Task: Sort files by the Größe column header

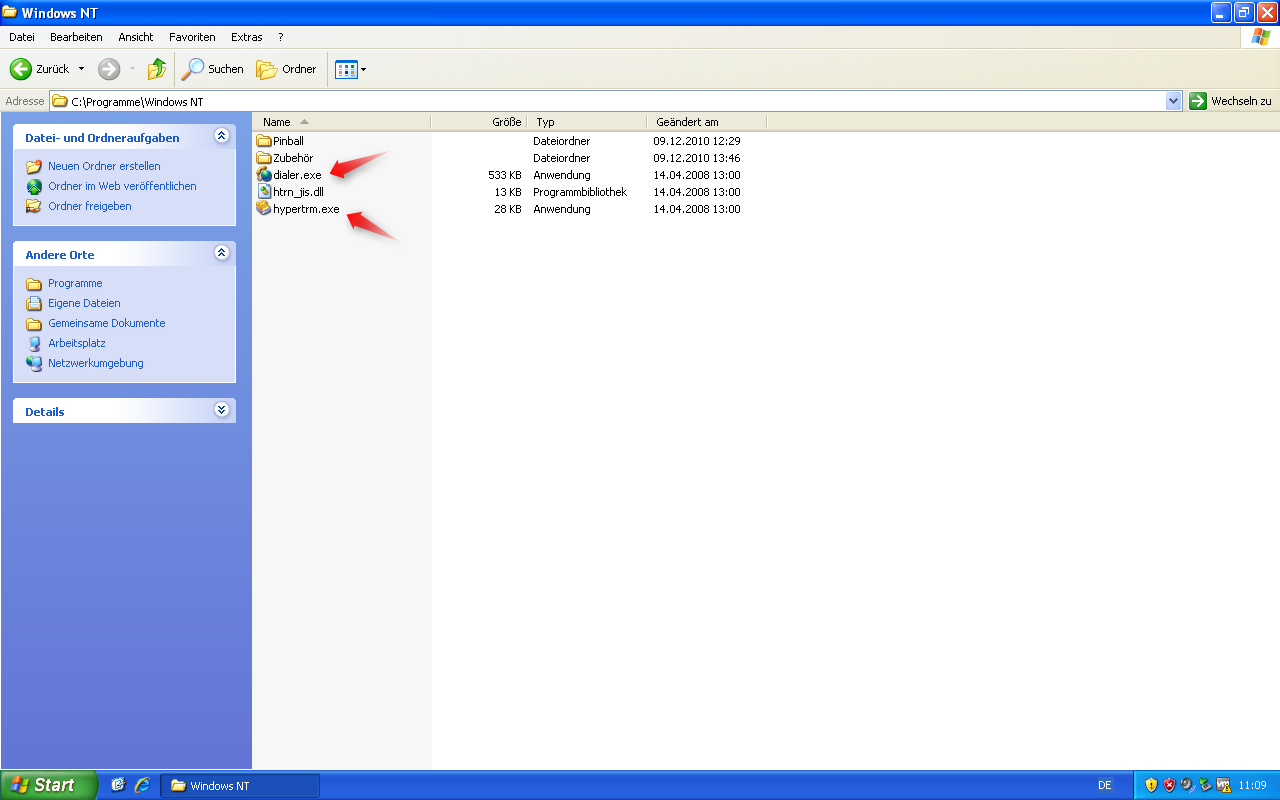Action: pyautogui.click(x=505, y=121)
